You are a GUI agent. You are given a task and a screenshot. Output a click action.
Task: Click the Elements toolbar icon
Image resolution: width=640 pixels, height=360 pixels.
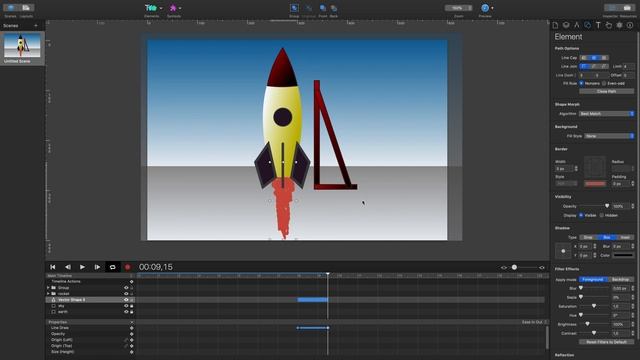tap(151, 8)
